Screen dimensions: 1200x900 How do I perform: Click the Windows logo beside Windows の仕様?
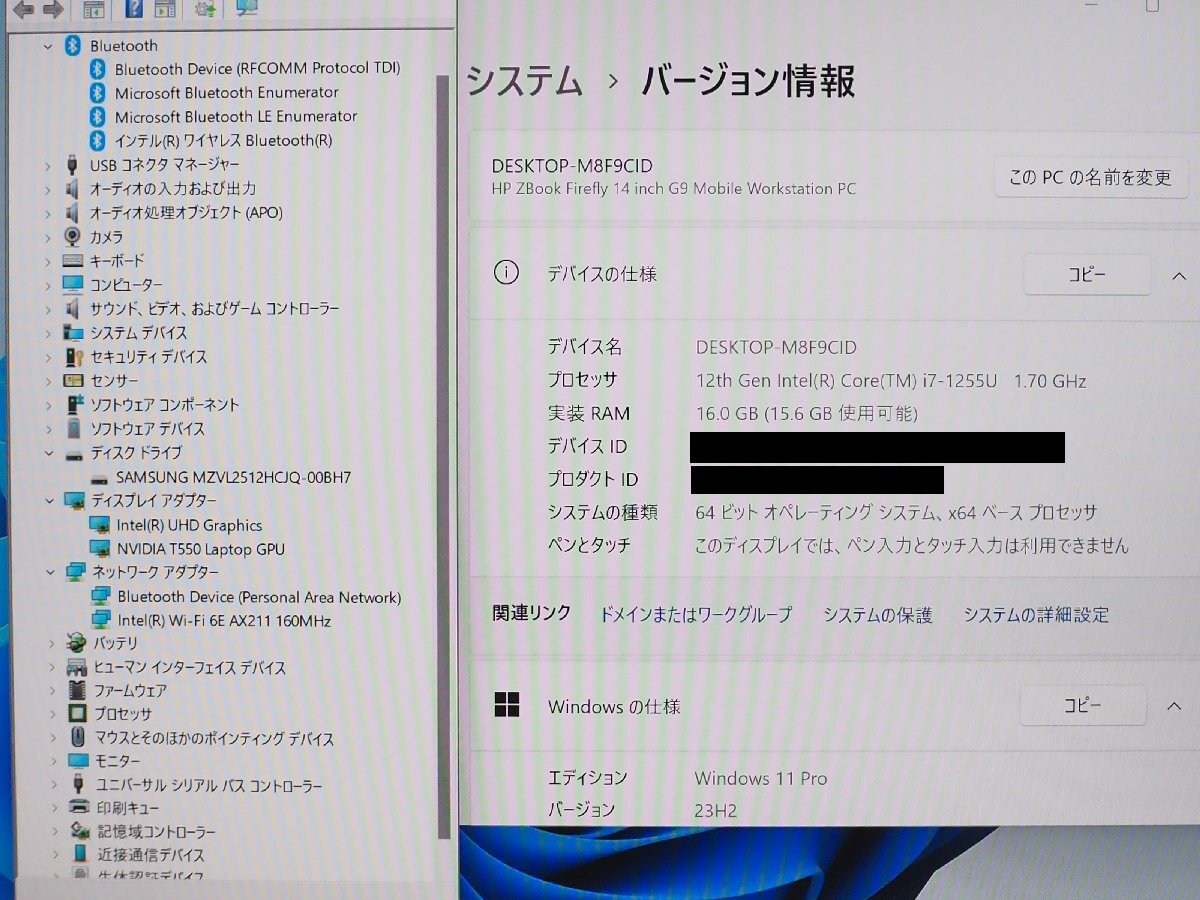tap(507, 705)
